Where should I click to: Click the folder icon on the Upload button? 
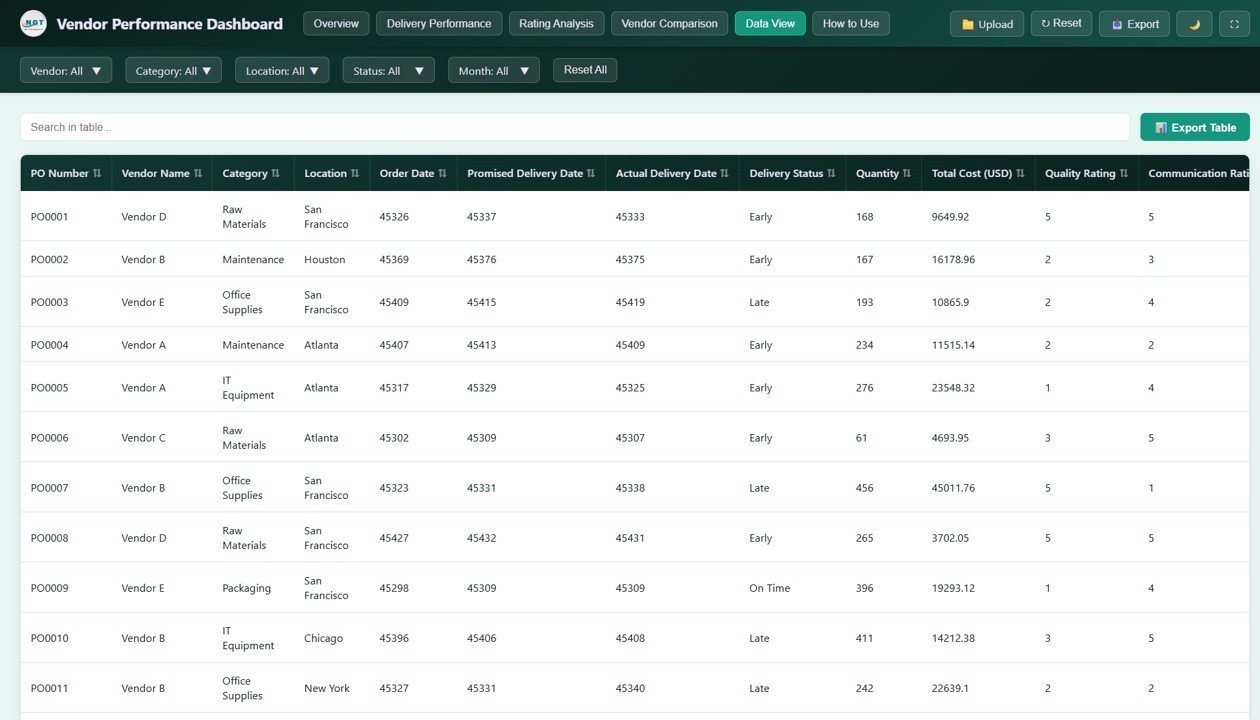[968, 23]
